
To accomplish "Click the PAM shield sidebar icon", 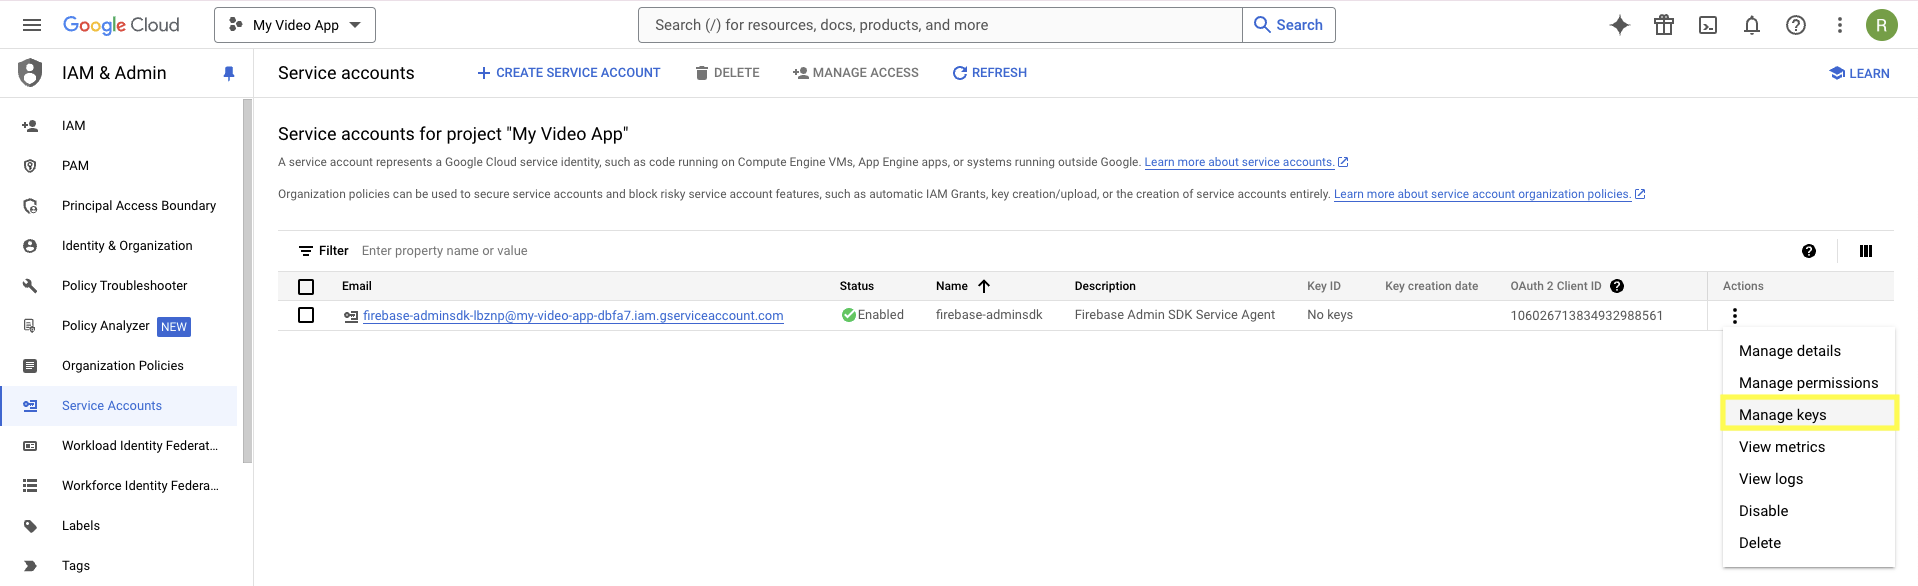I will click(30, 166).
